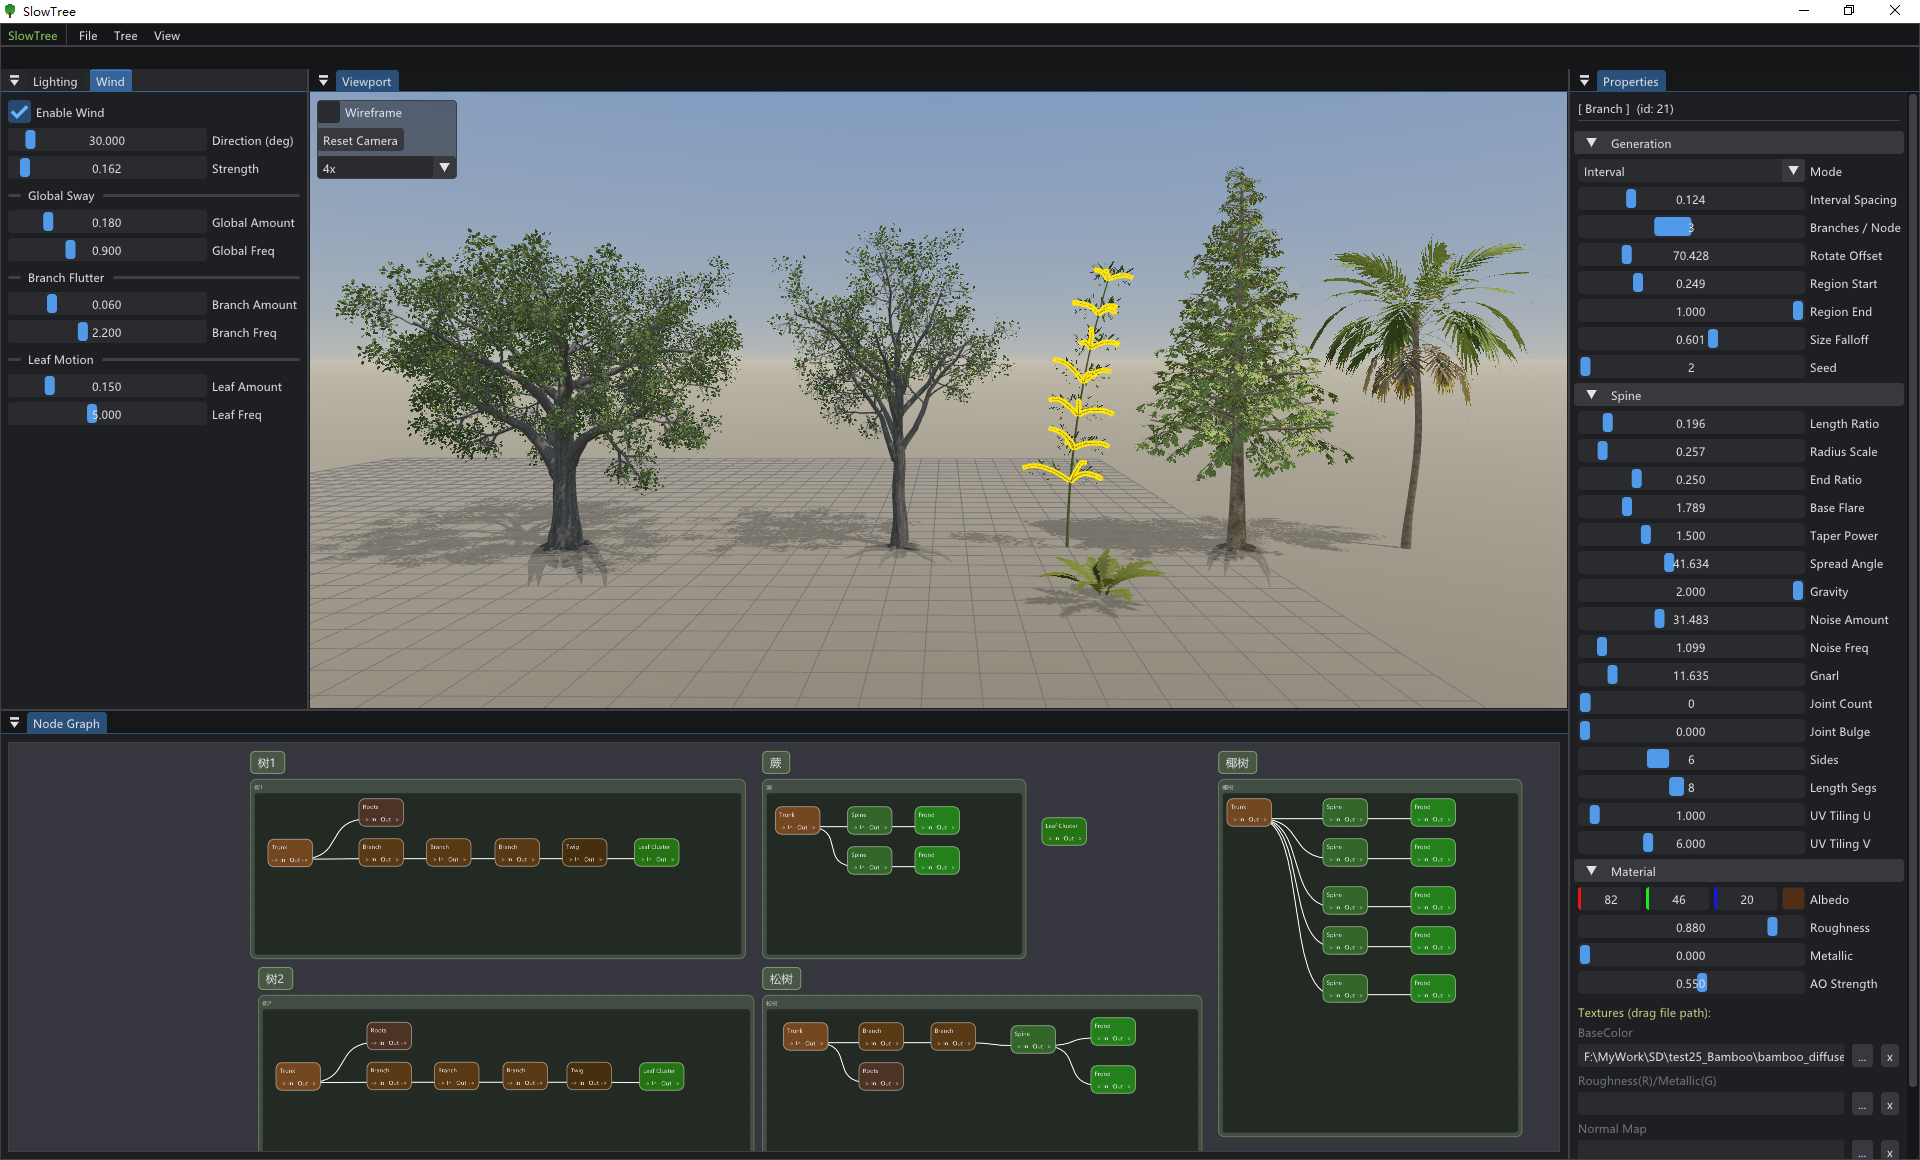Image resolution: width=1920 pixels, height=1160 pixels.
Task: Collapse the Spine section
Action: point(1592,395)
